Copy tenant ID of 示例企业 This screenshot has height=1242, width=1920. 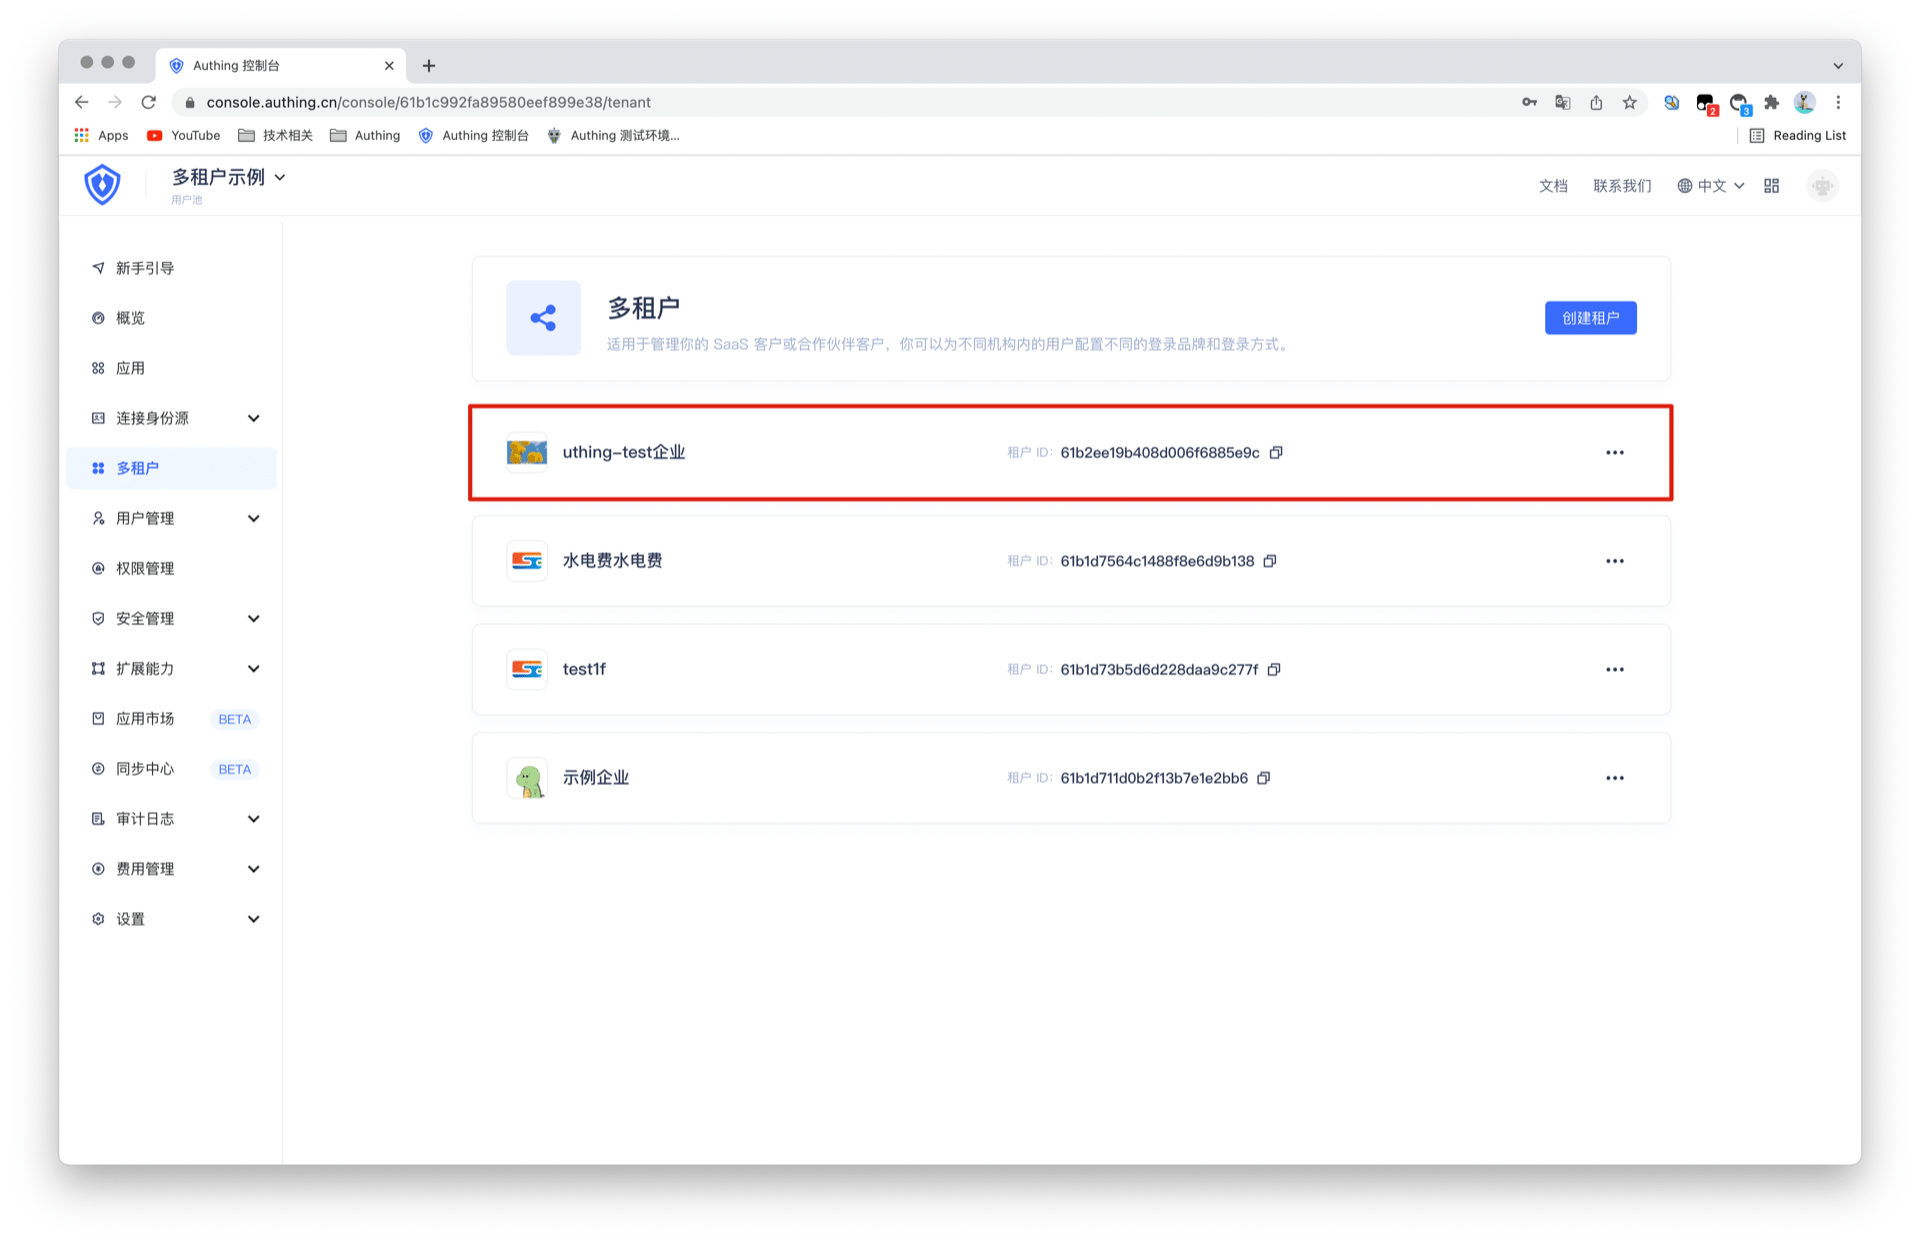[1264, 778]
